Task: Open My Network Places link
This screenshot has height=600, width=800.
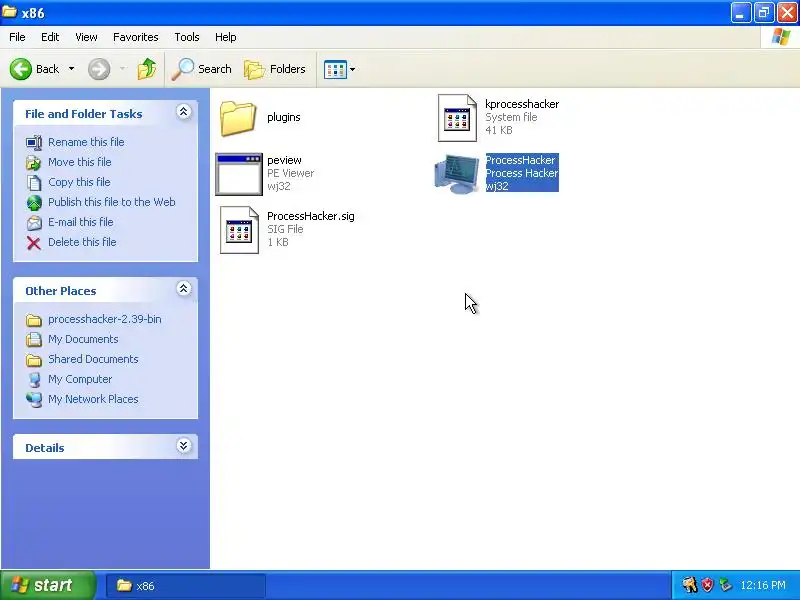Action: [93, 399]
